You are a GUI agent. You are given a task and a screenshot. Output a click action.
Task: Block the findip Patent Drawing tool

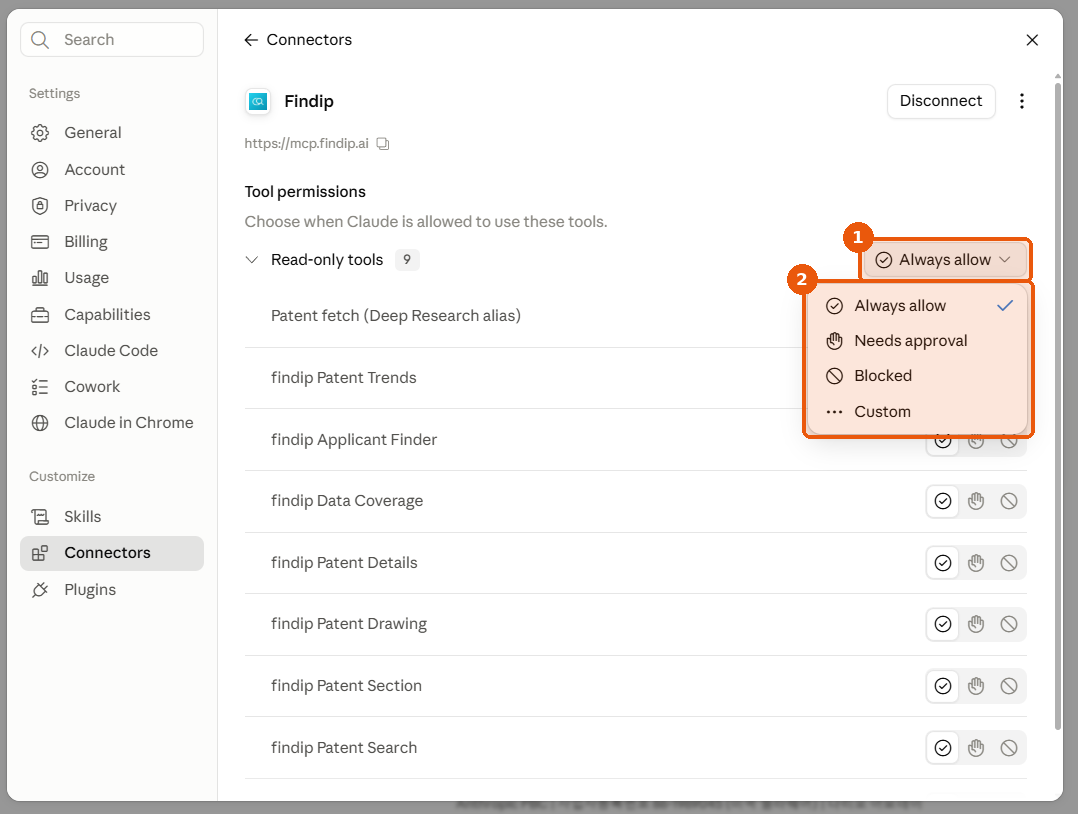coord(1009,624)
